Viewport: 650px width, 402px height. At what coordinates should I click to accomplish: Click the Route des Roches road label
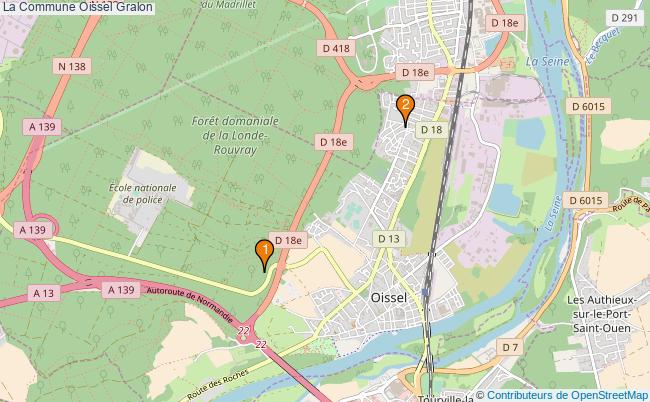pos(217,384)
